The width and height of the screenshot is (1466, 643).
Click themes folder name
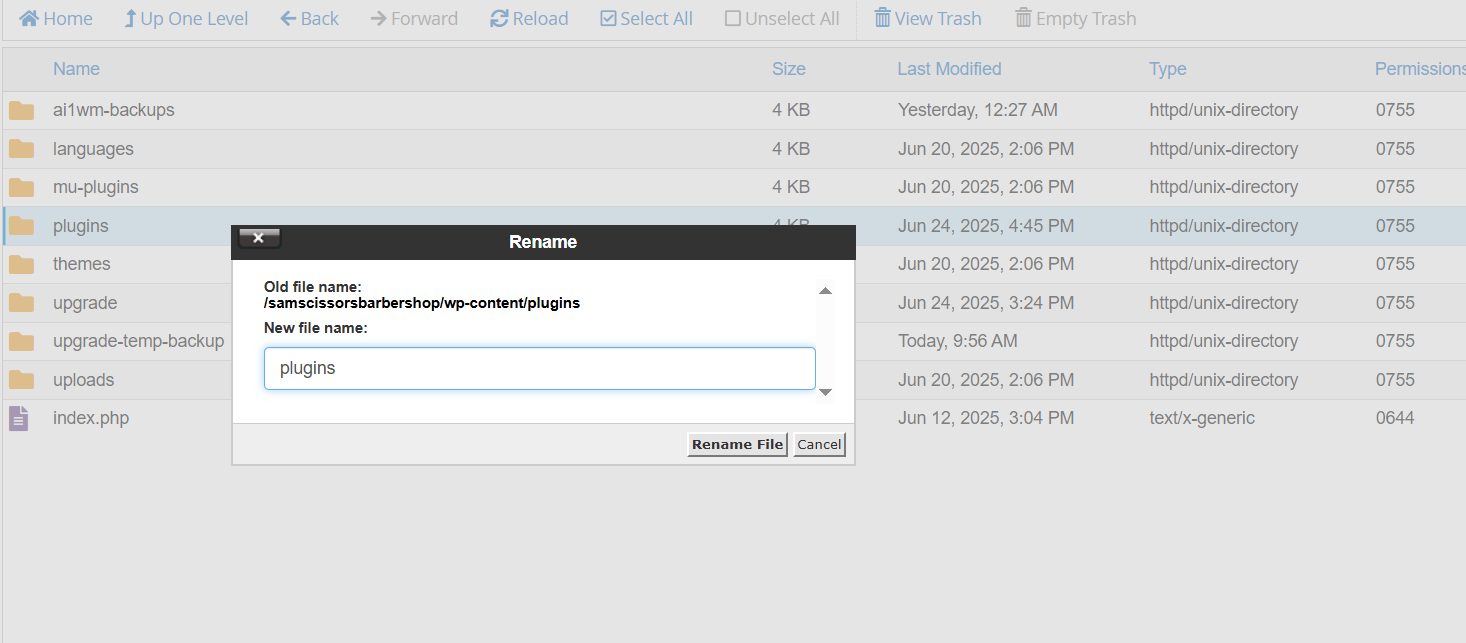tap(82, 264)
